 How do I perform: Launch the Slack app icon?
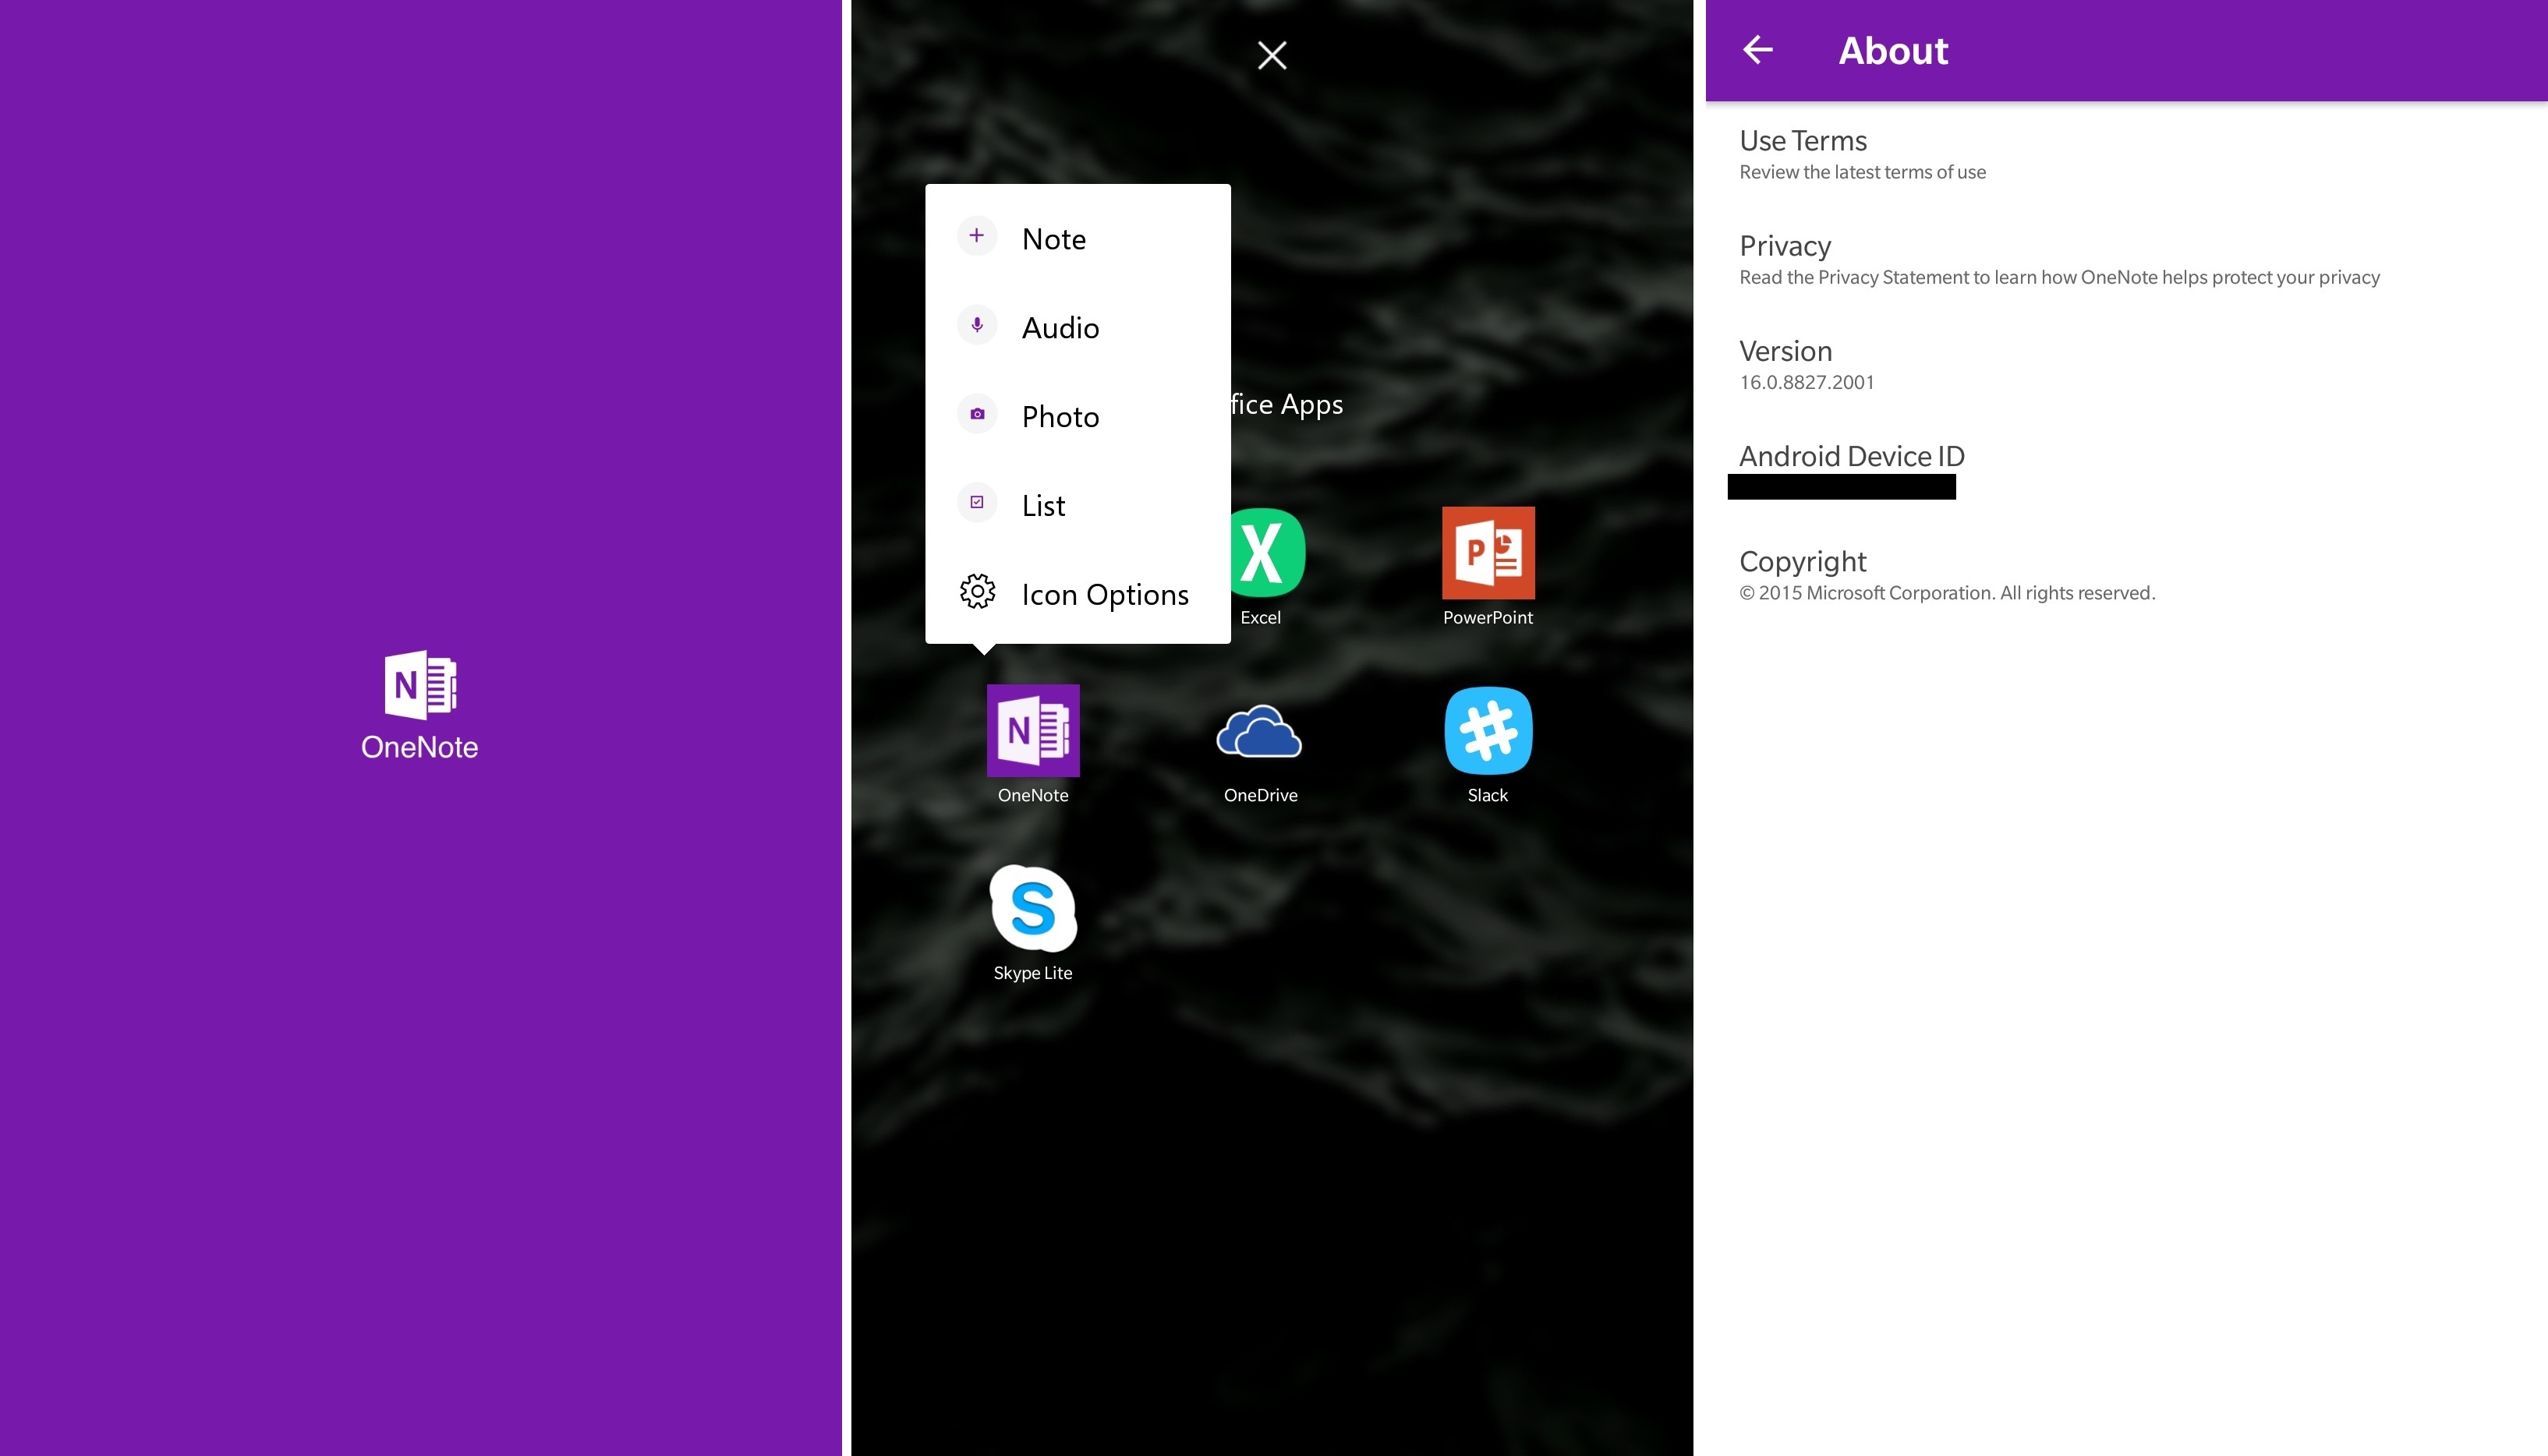pyautogui.click(x=1488, y=730)
